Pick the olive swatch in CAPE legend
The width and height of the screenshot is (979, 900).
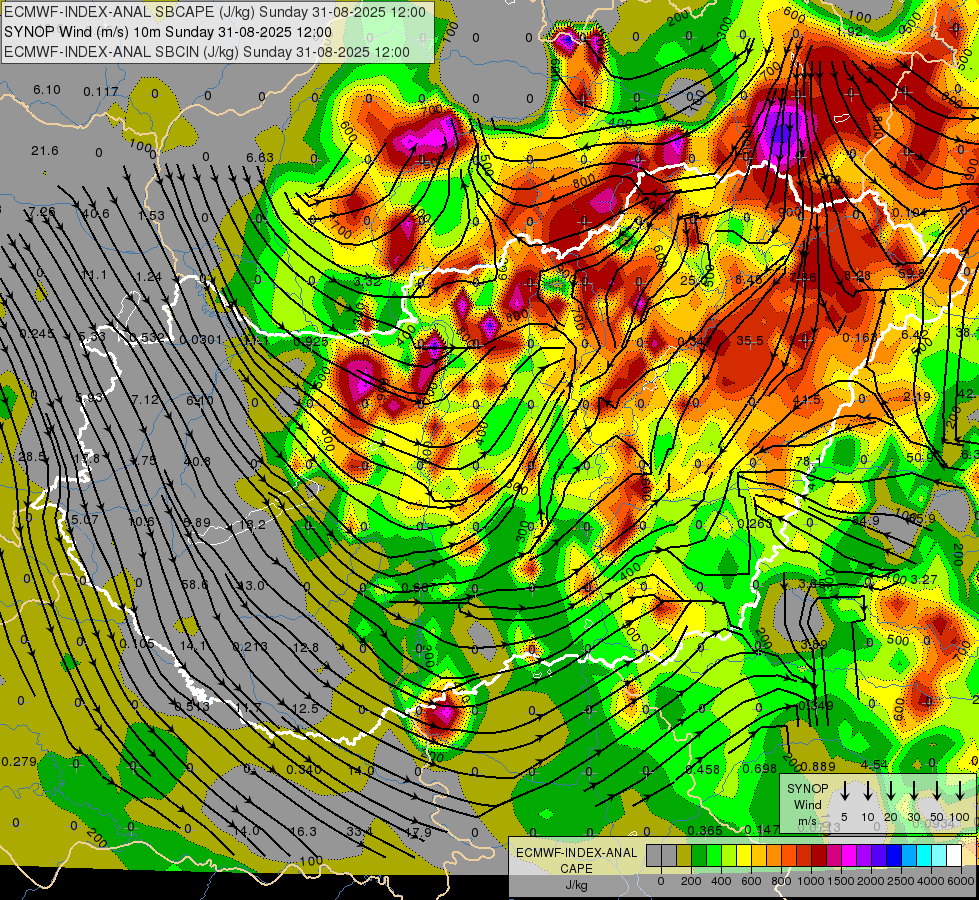coord(684,856)
